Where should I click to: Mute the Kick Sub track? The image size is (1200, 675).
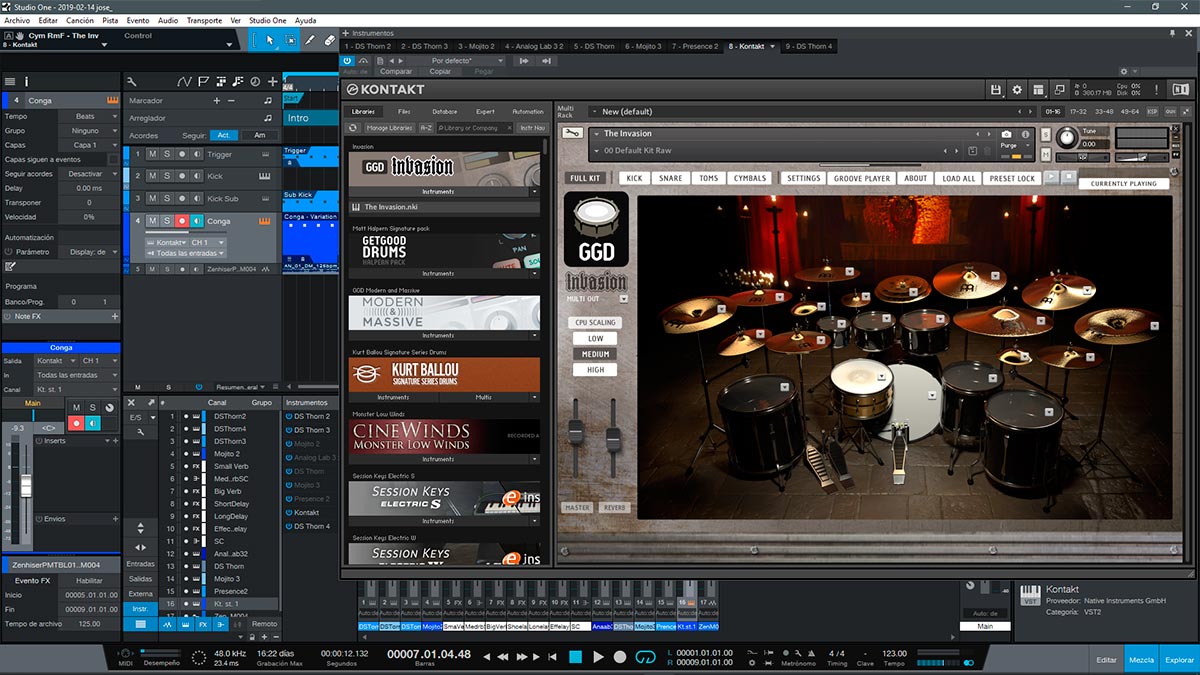152,198
